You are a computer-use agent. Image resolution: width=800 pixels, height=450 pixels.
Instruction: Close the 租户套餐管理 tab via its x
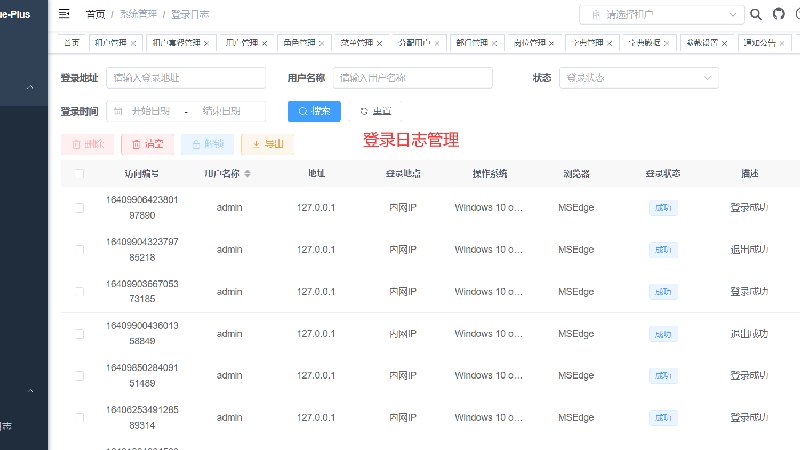point(206,43)
